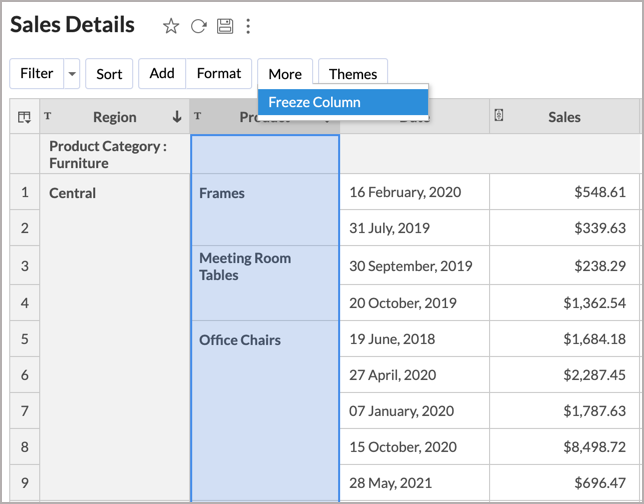The height and width of the screenshot is (504, 644).
Task: Click the text type icon in Region header
Action: [x=48, y=117]
